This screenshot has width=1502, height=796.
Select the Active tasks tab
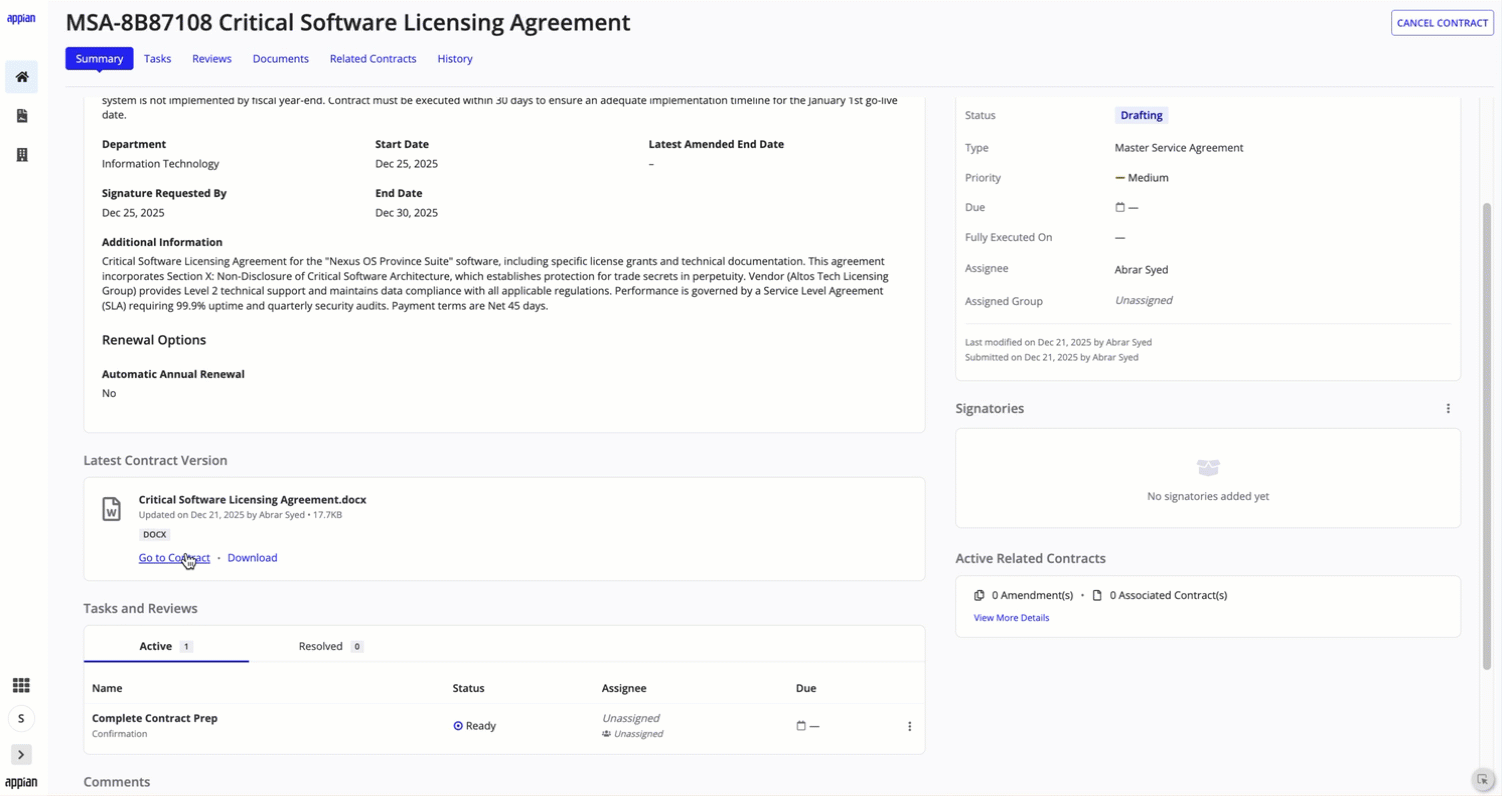tap(166, 646)
